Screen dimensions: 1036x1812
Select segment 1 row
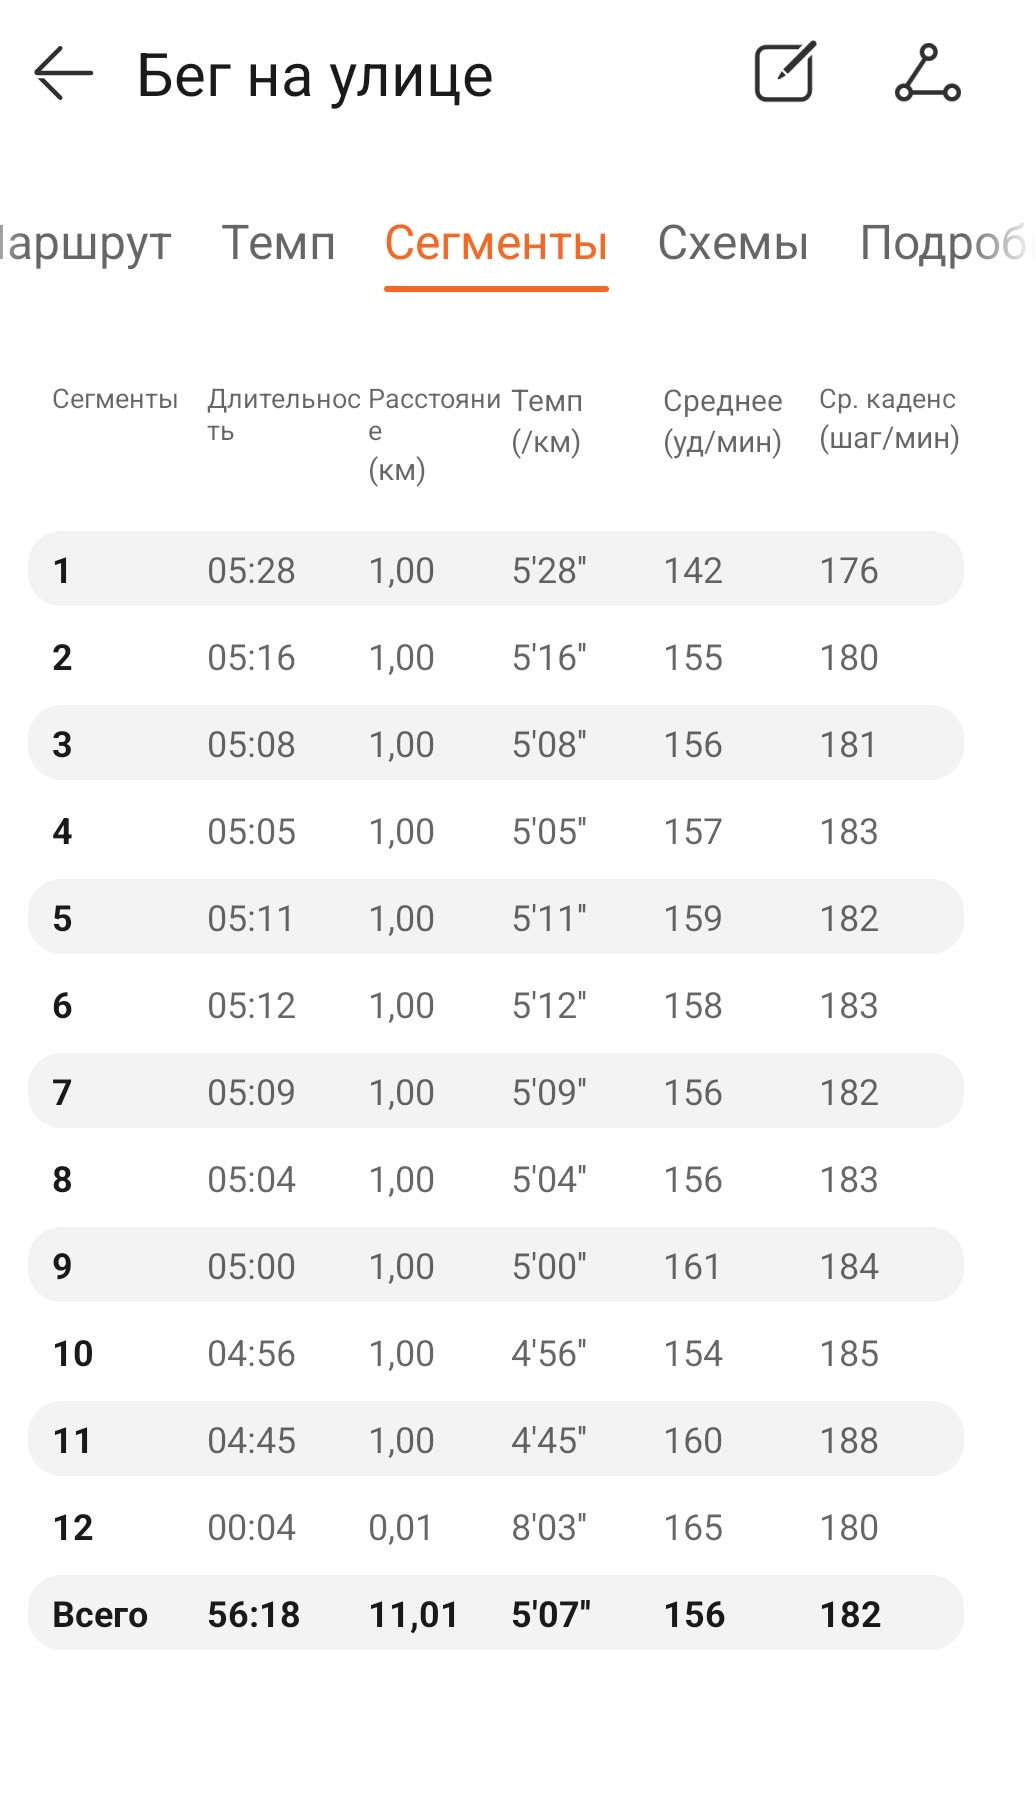point(496,569)
